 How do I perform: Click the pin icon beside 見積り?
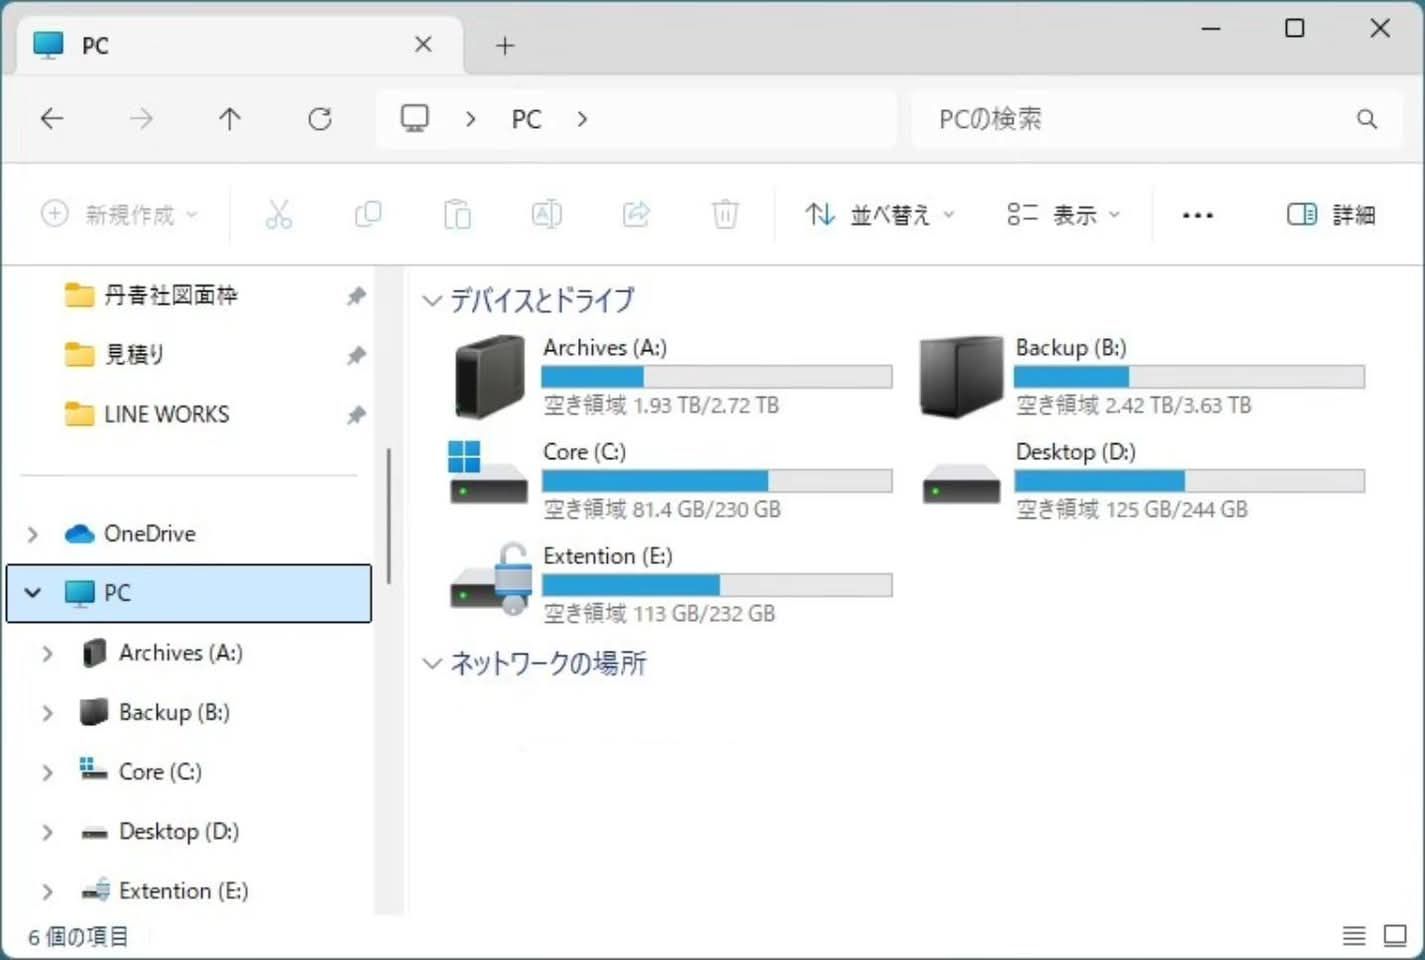356,355
